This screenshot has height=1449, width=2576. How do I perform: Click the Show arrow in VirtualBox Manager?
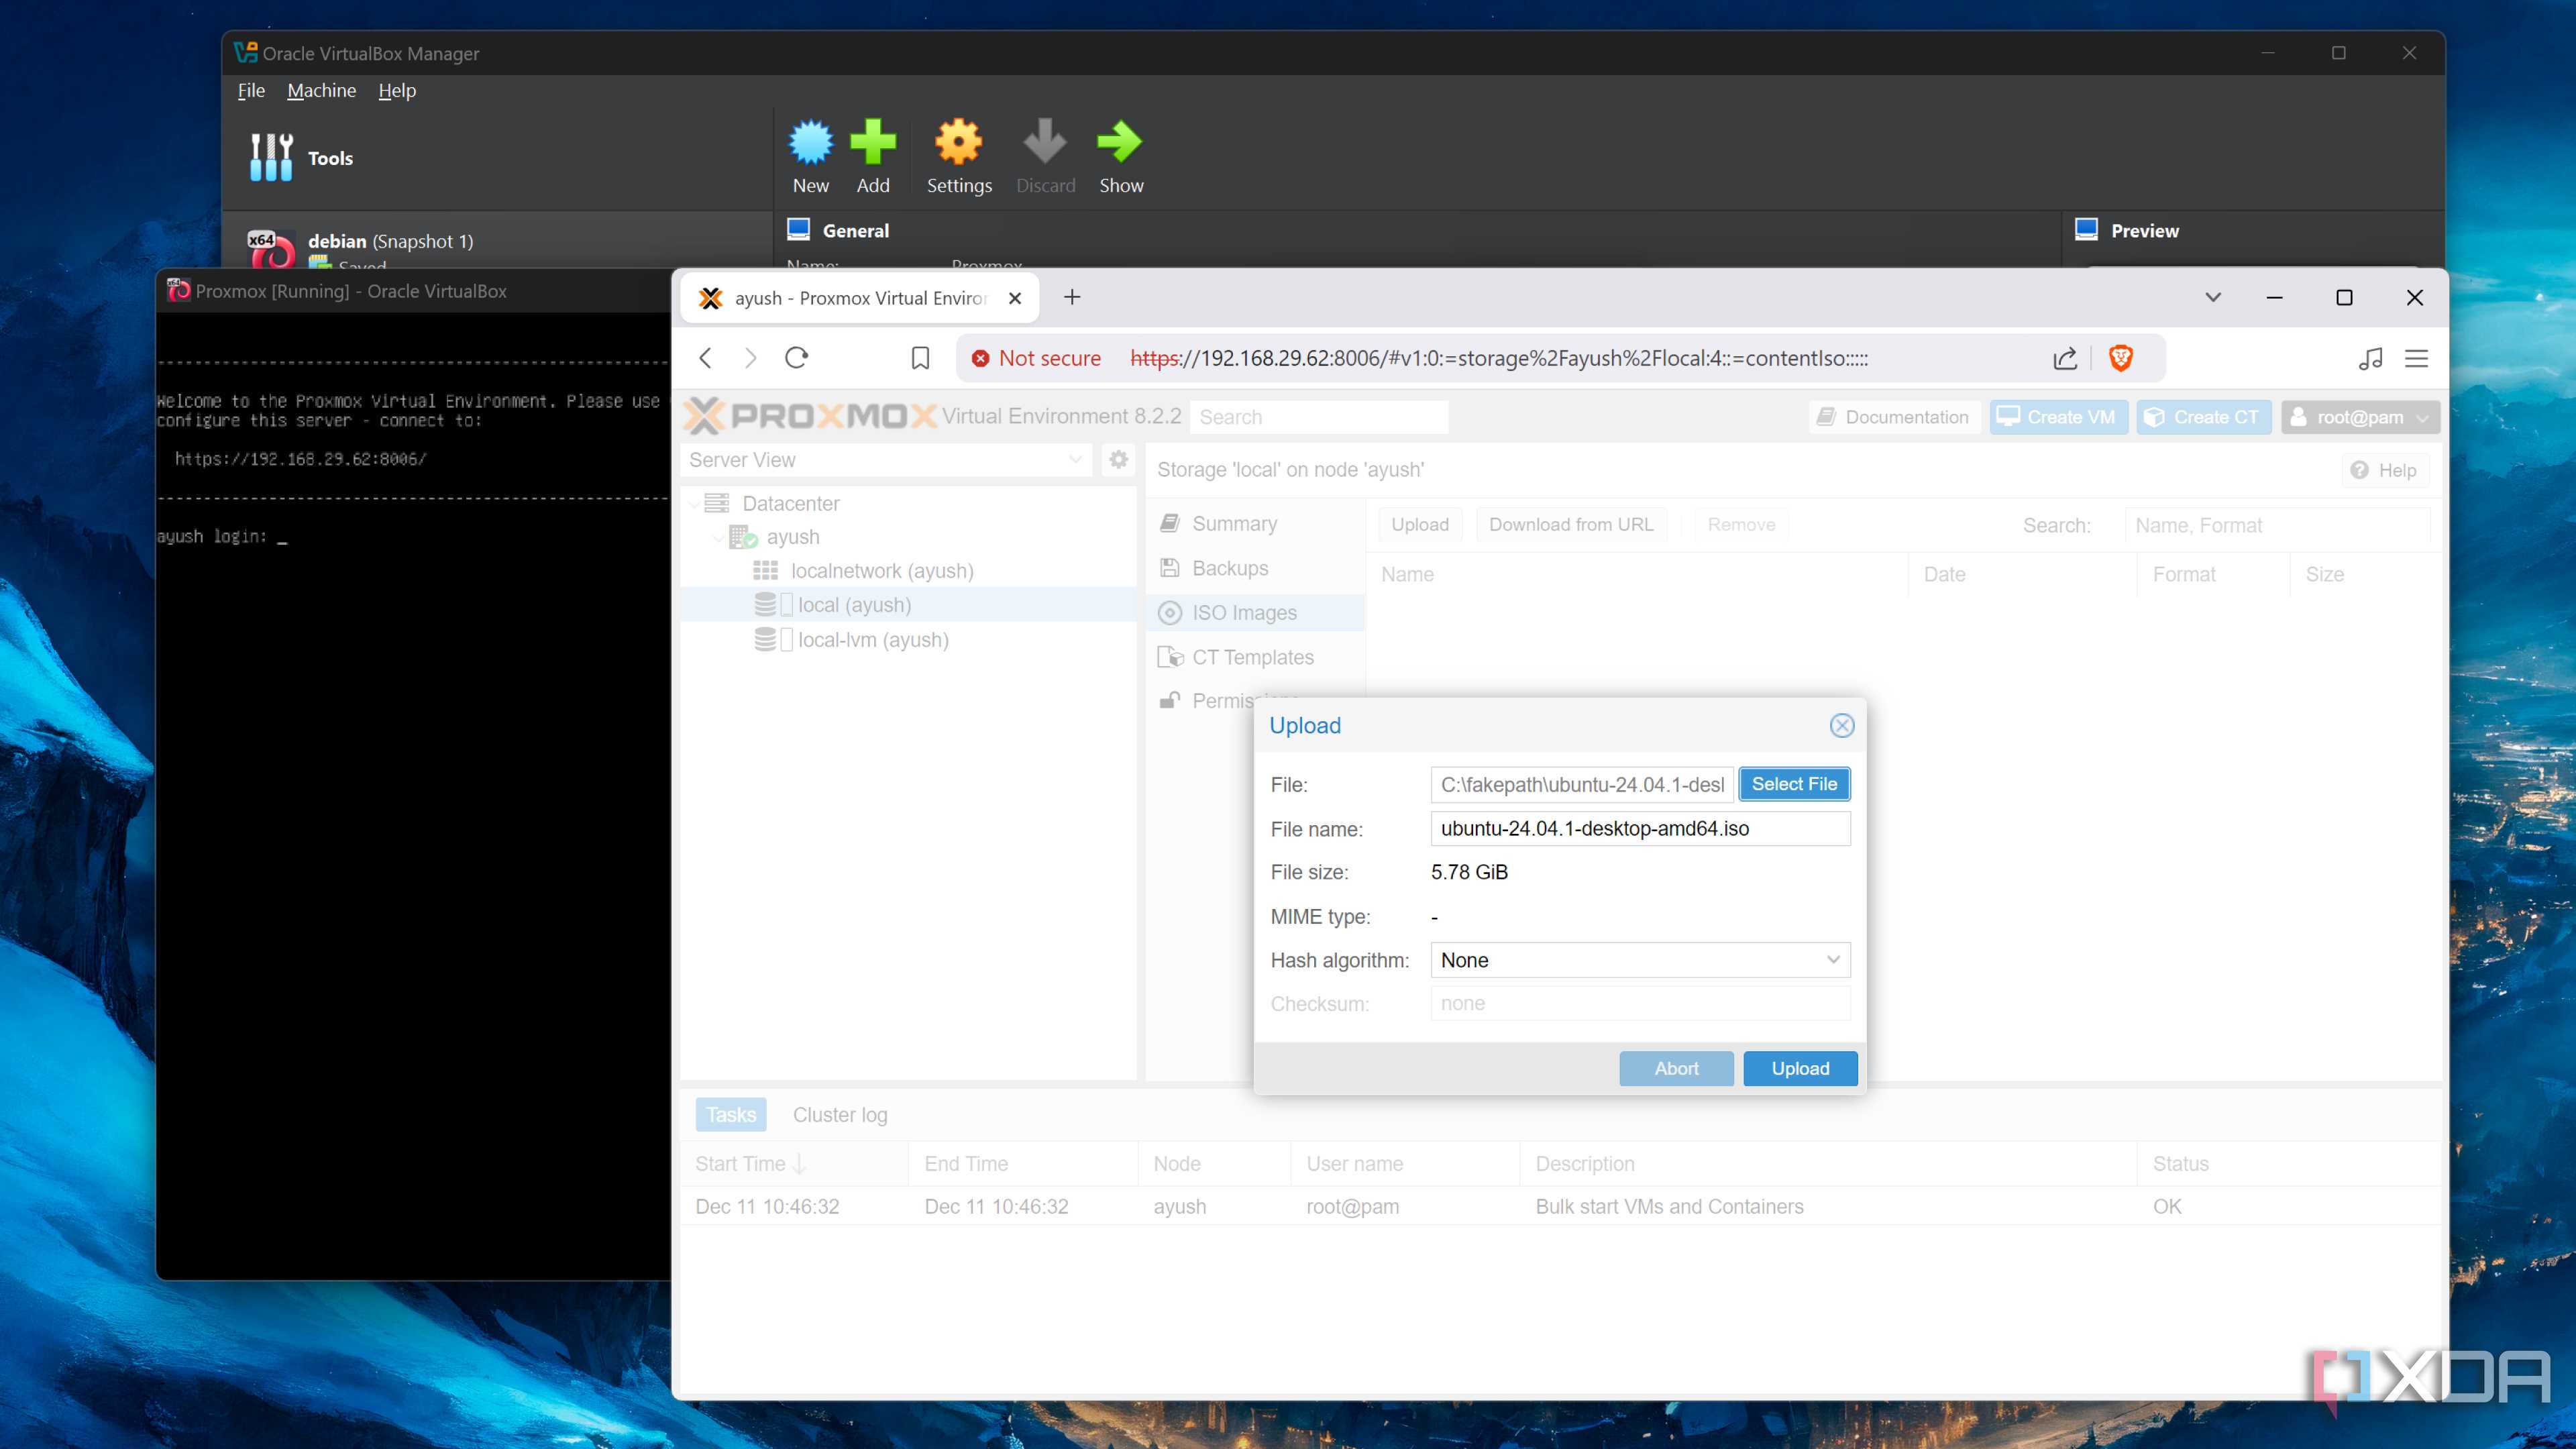point(1120,156)
